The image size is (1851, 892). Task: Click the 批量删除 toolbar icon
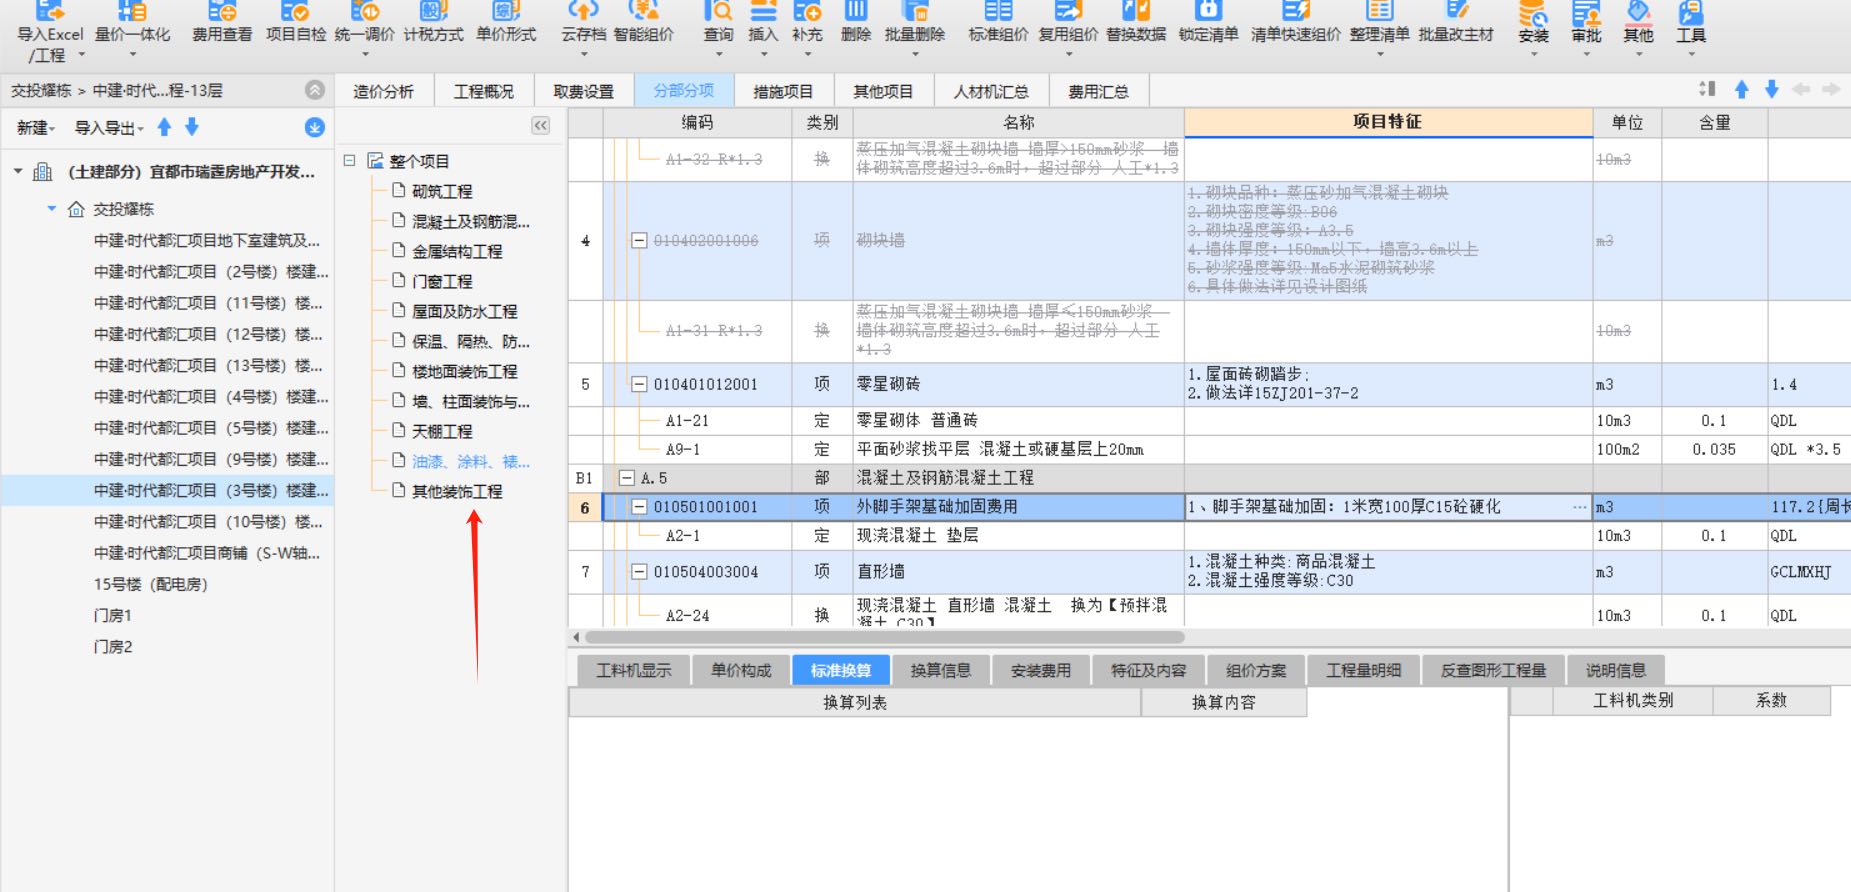point(915,13)
